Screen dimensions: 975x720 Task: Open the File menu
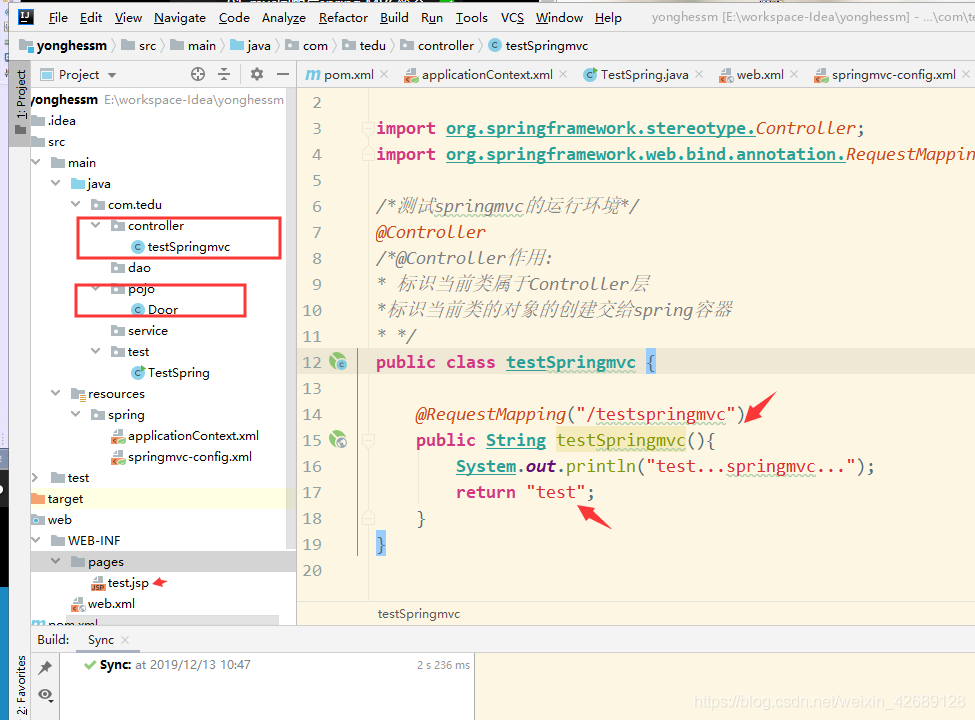pos(58,17)
